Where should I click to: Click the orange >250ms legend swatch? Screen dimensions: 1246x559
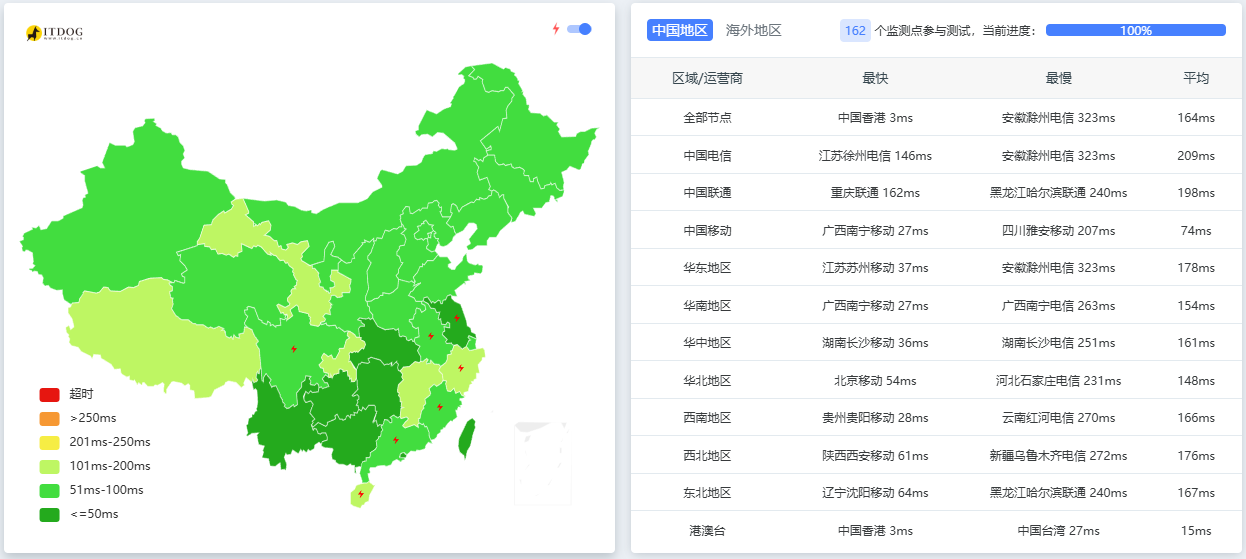[x=50, y=418]
